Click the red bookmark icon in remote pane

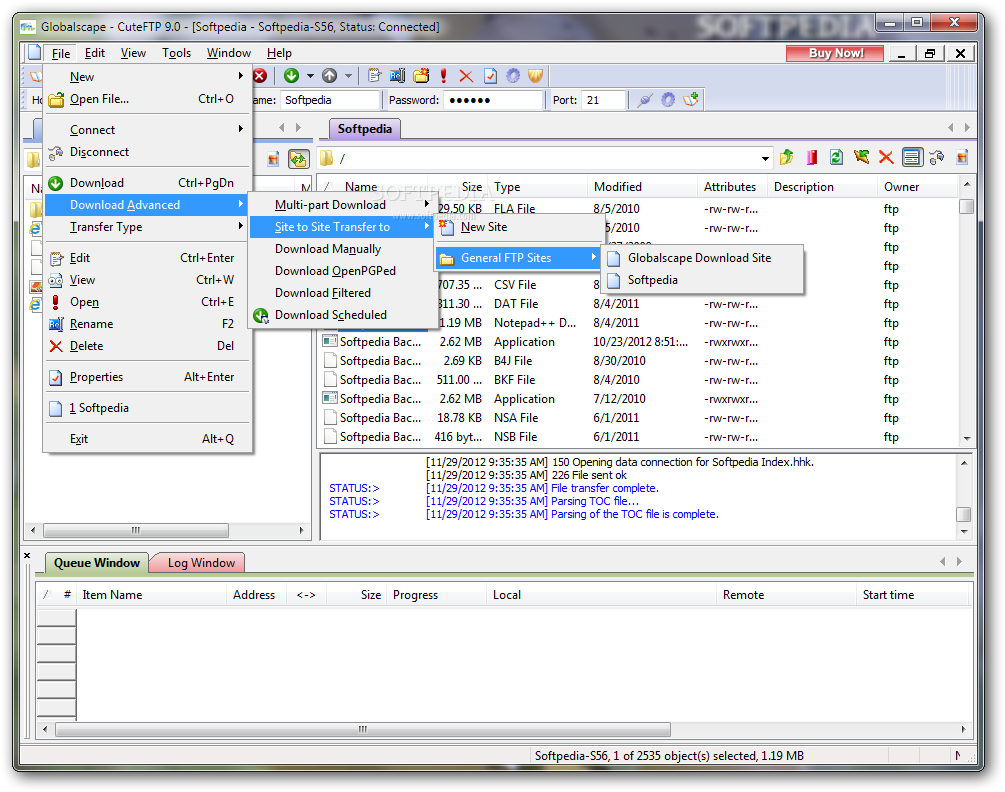point(811,157)
